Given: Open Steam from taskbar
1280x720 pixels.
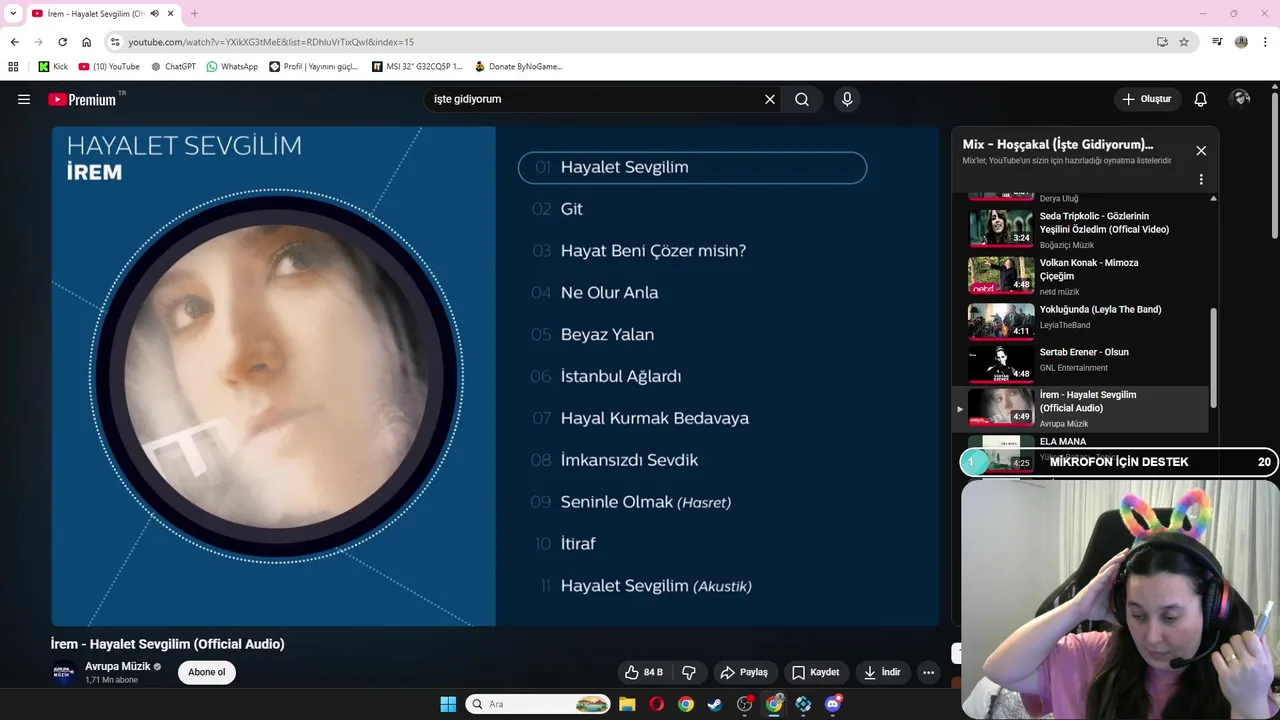Looking at the screenshot, I should tap(715, 704).
